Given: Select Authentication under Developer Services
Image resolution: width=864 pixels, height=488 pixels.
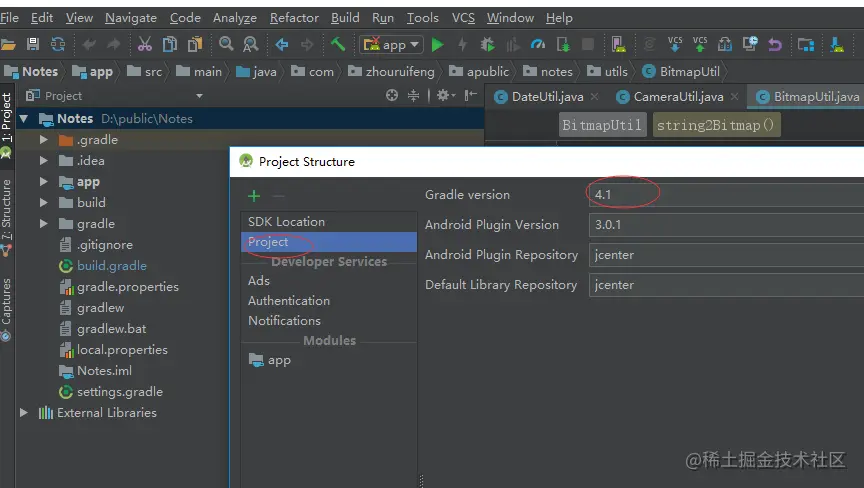Looking at the screenshot, I should (329, 301).
